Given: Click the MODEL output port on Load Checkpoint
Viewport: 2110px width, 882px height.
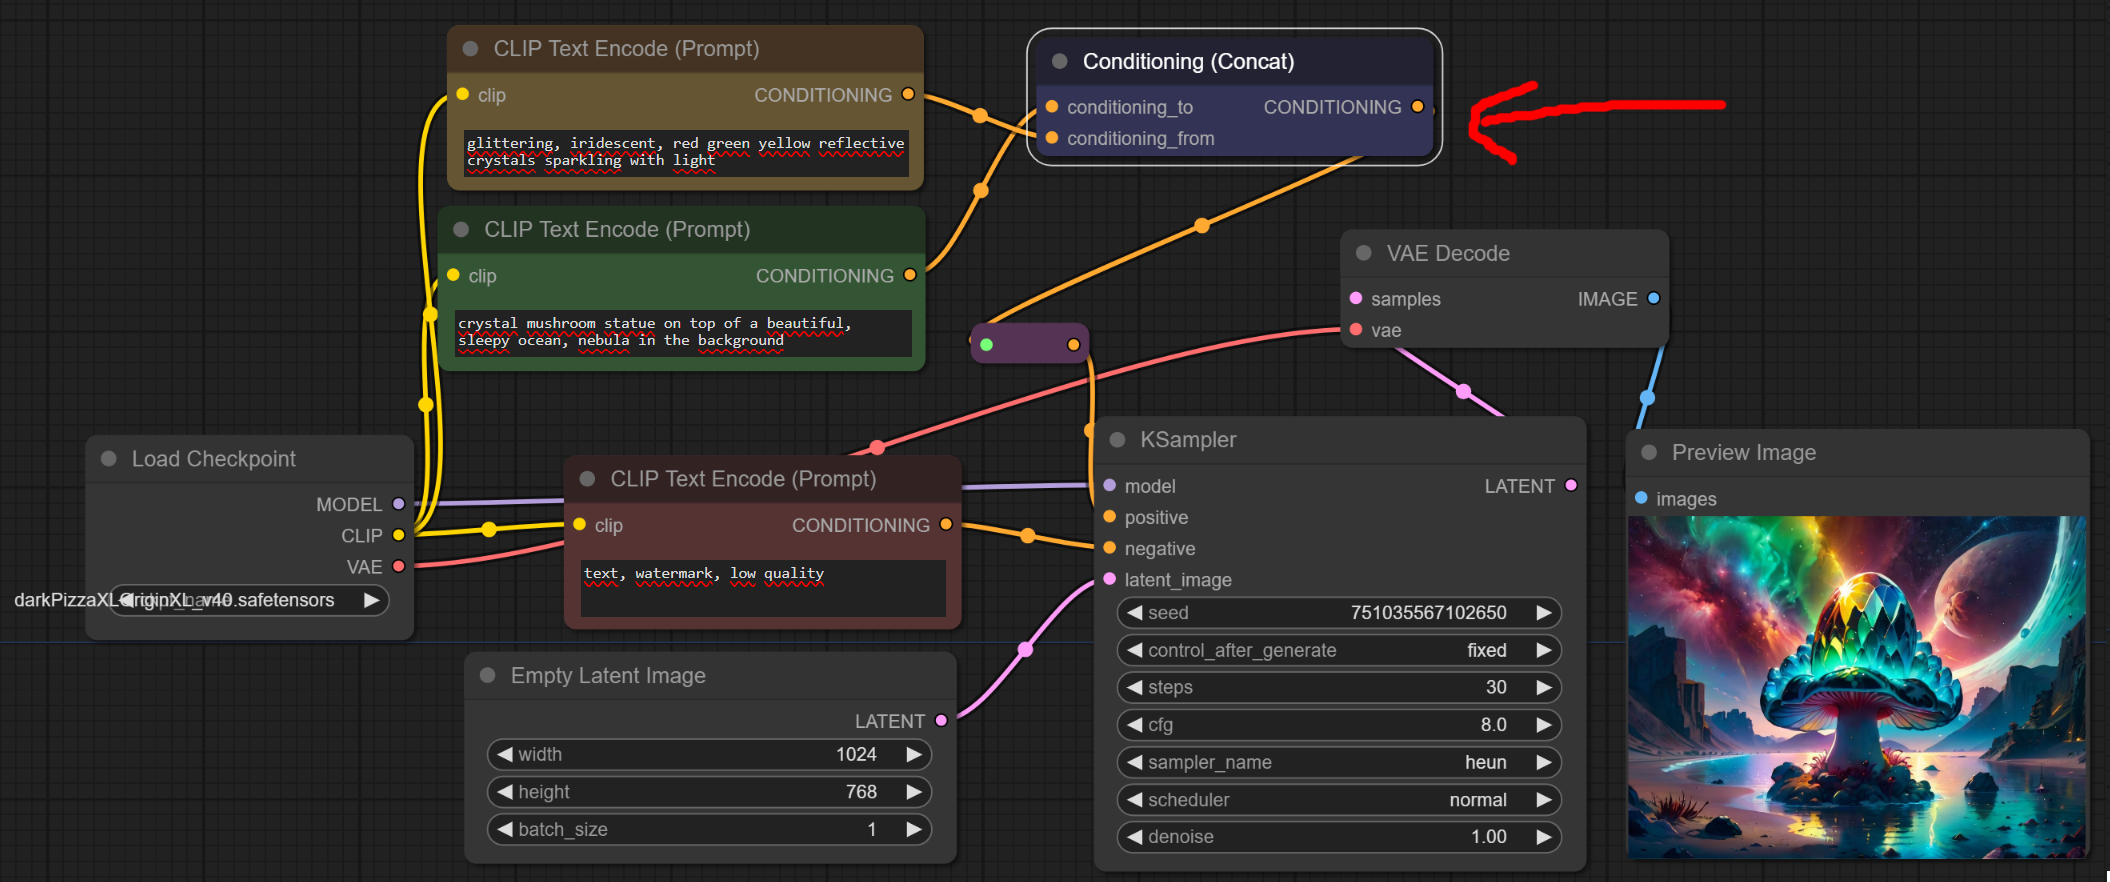Looking at the screenshot, I should pyautogui.click(x=398, y=504).
